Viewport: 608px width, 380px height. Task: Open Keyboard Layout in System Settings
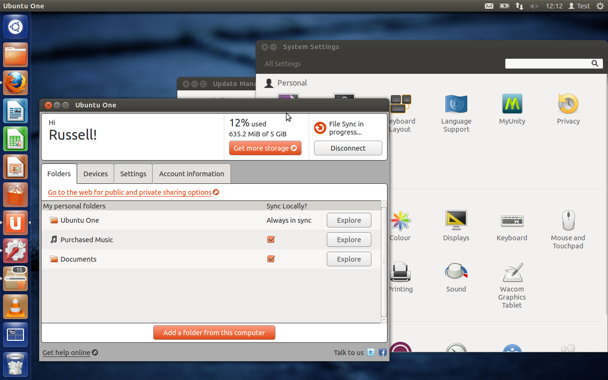tap(401, 113)
